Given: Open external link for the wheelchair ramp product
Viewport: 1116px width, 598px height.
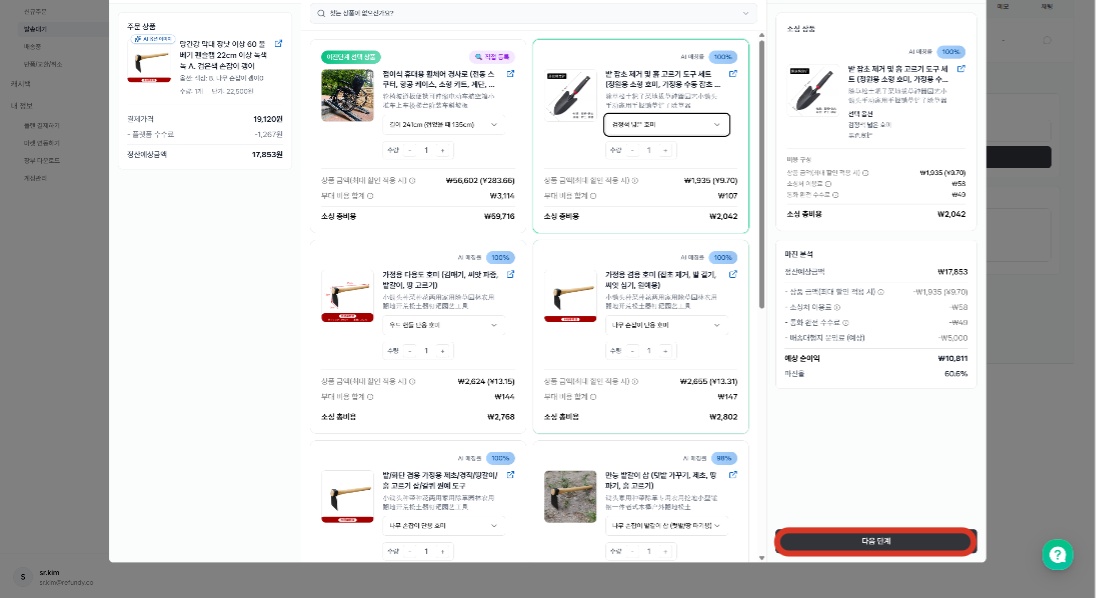Looking at the screenshot, I should pos(510,74).
